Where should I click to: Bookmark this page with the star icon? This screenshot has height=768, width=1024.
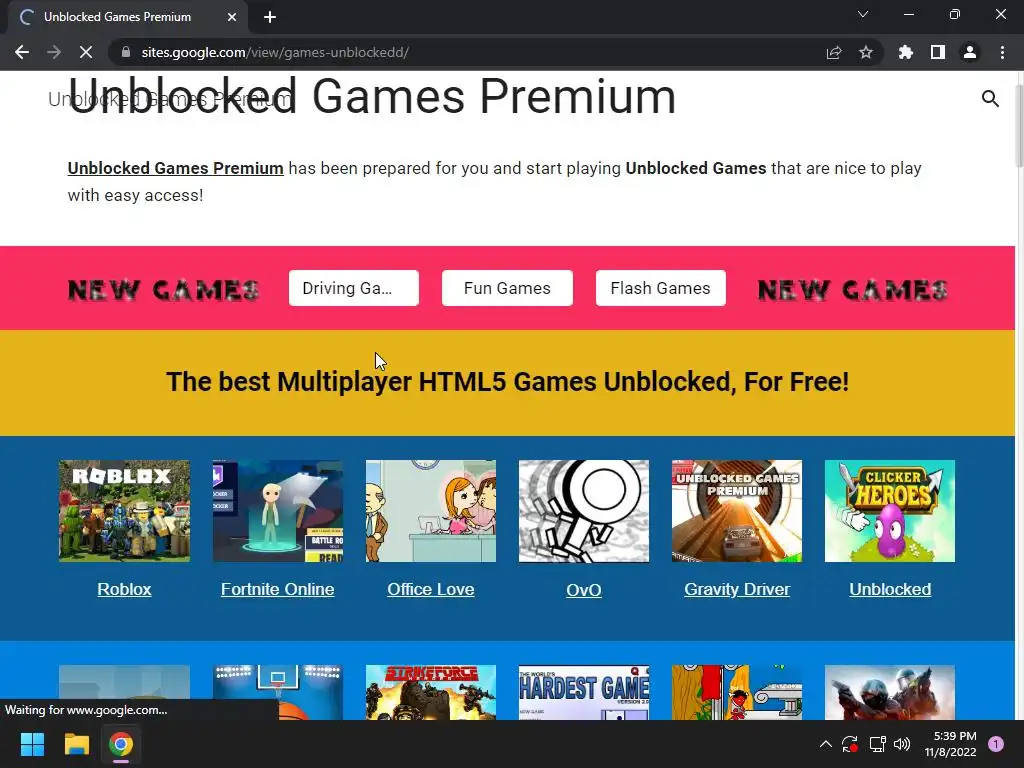point(865,52)
